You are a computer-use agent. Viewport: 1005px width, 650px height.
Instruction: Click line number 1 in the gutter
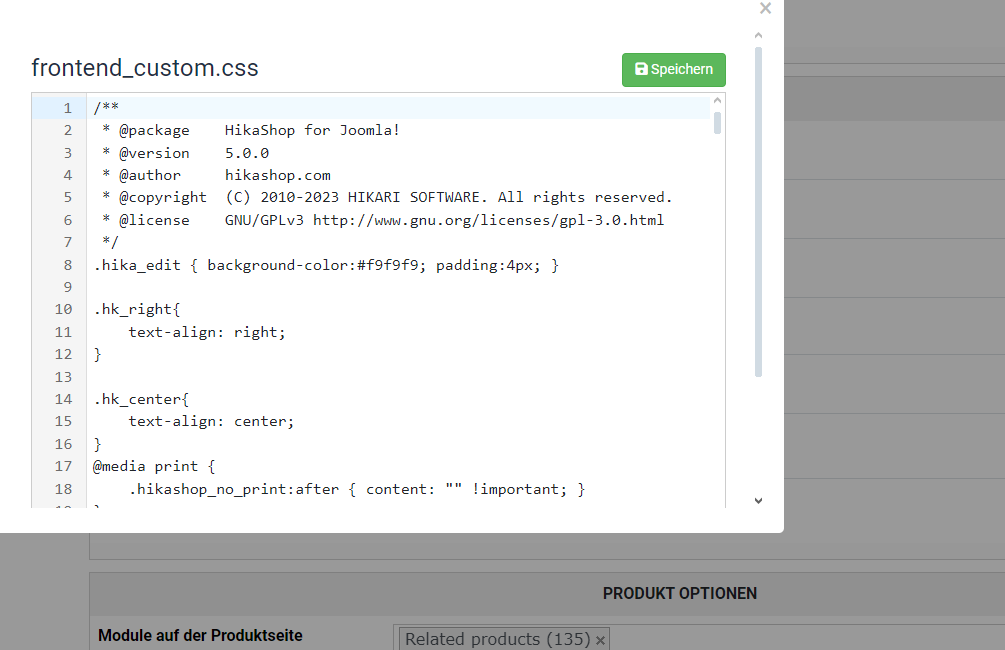click(67, 108)
